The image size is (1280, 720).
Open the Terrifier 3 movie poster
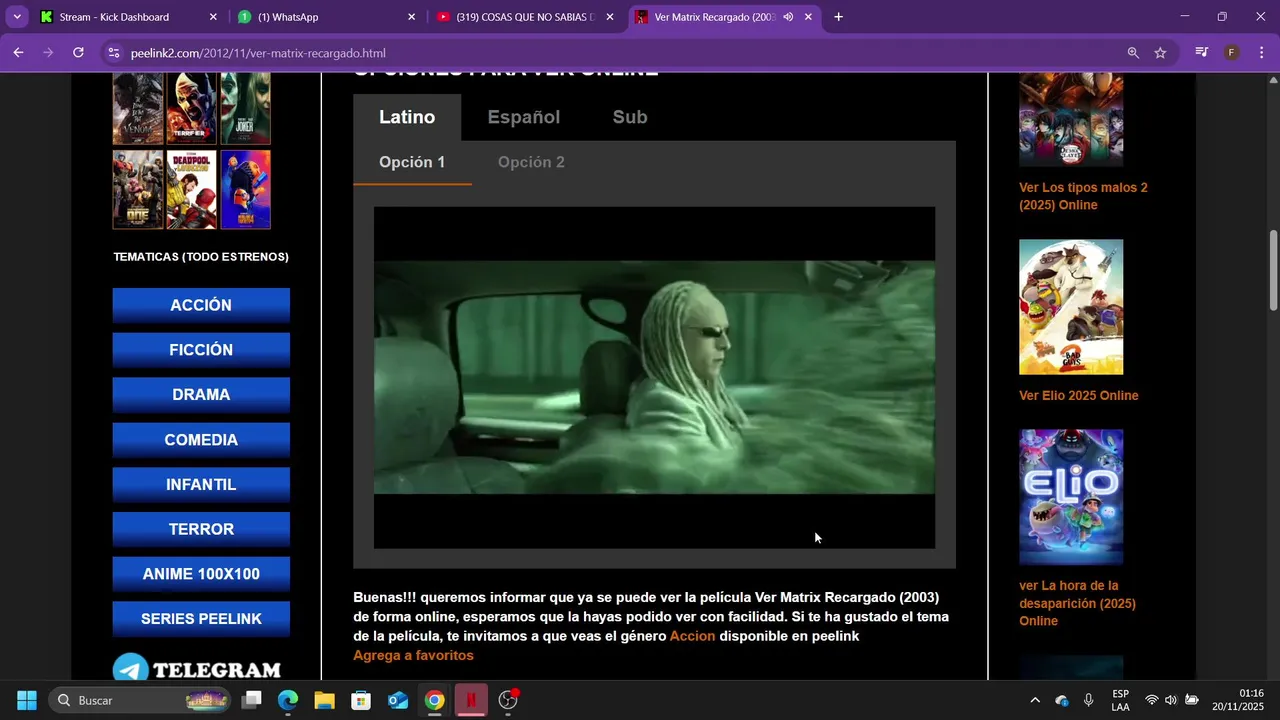[191, 108]
